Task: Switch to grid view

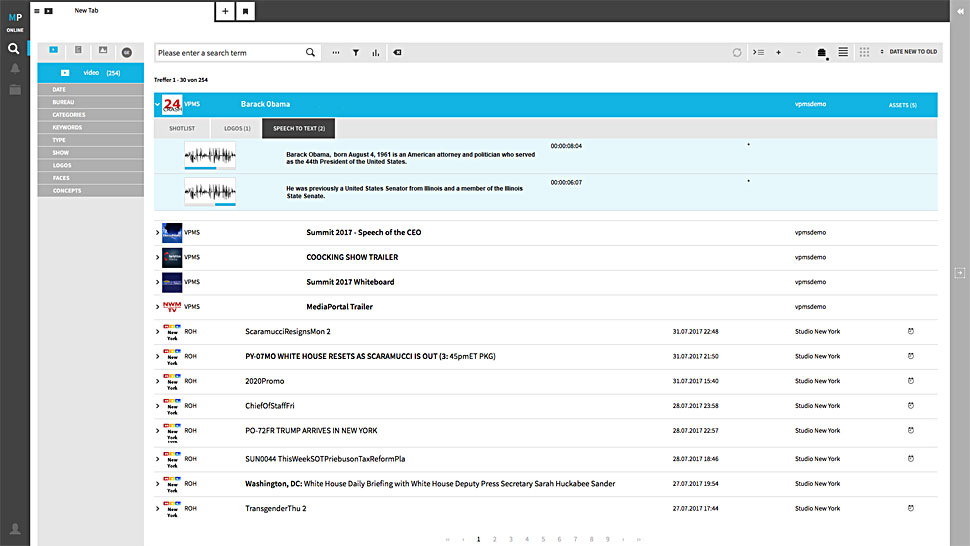Action: [864, 52]
